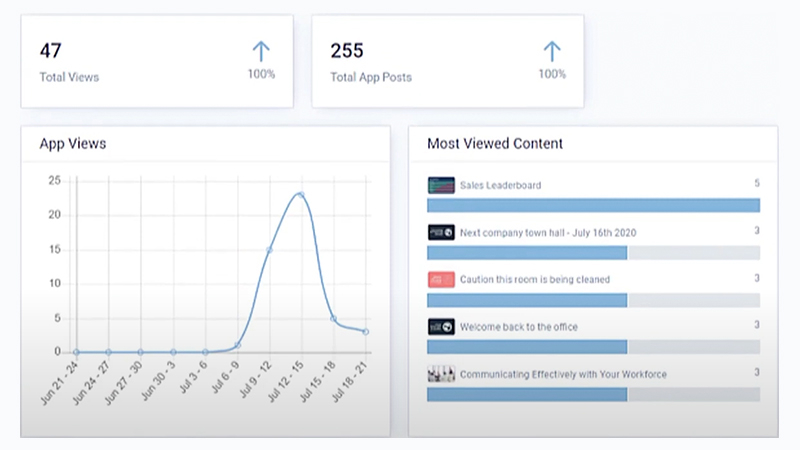Open the Sales Leaderboard thumbnail icon
The image size is (800, 450).
[x=441, y=185]
